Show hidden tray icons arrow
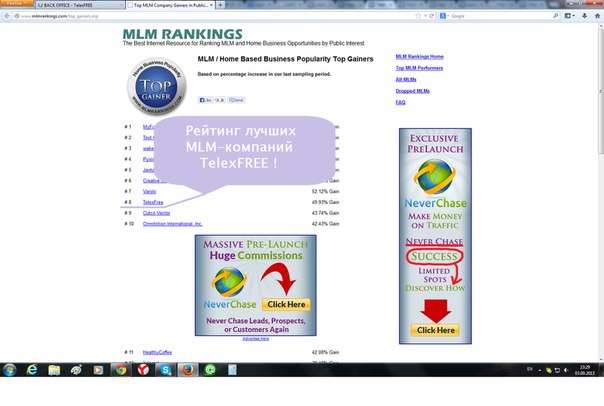The image size is (604, 406). coord(540,370)
